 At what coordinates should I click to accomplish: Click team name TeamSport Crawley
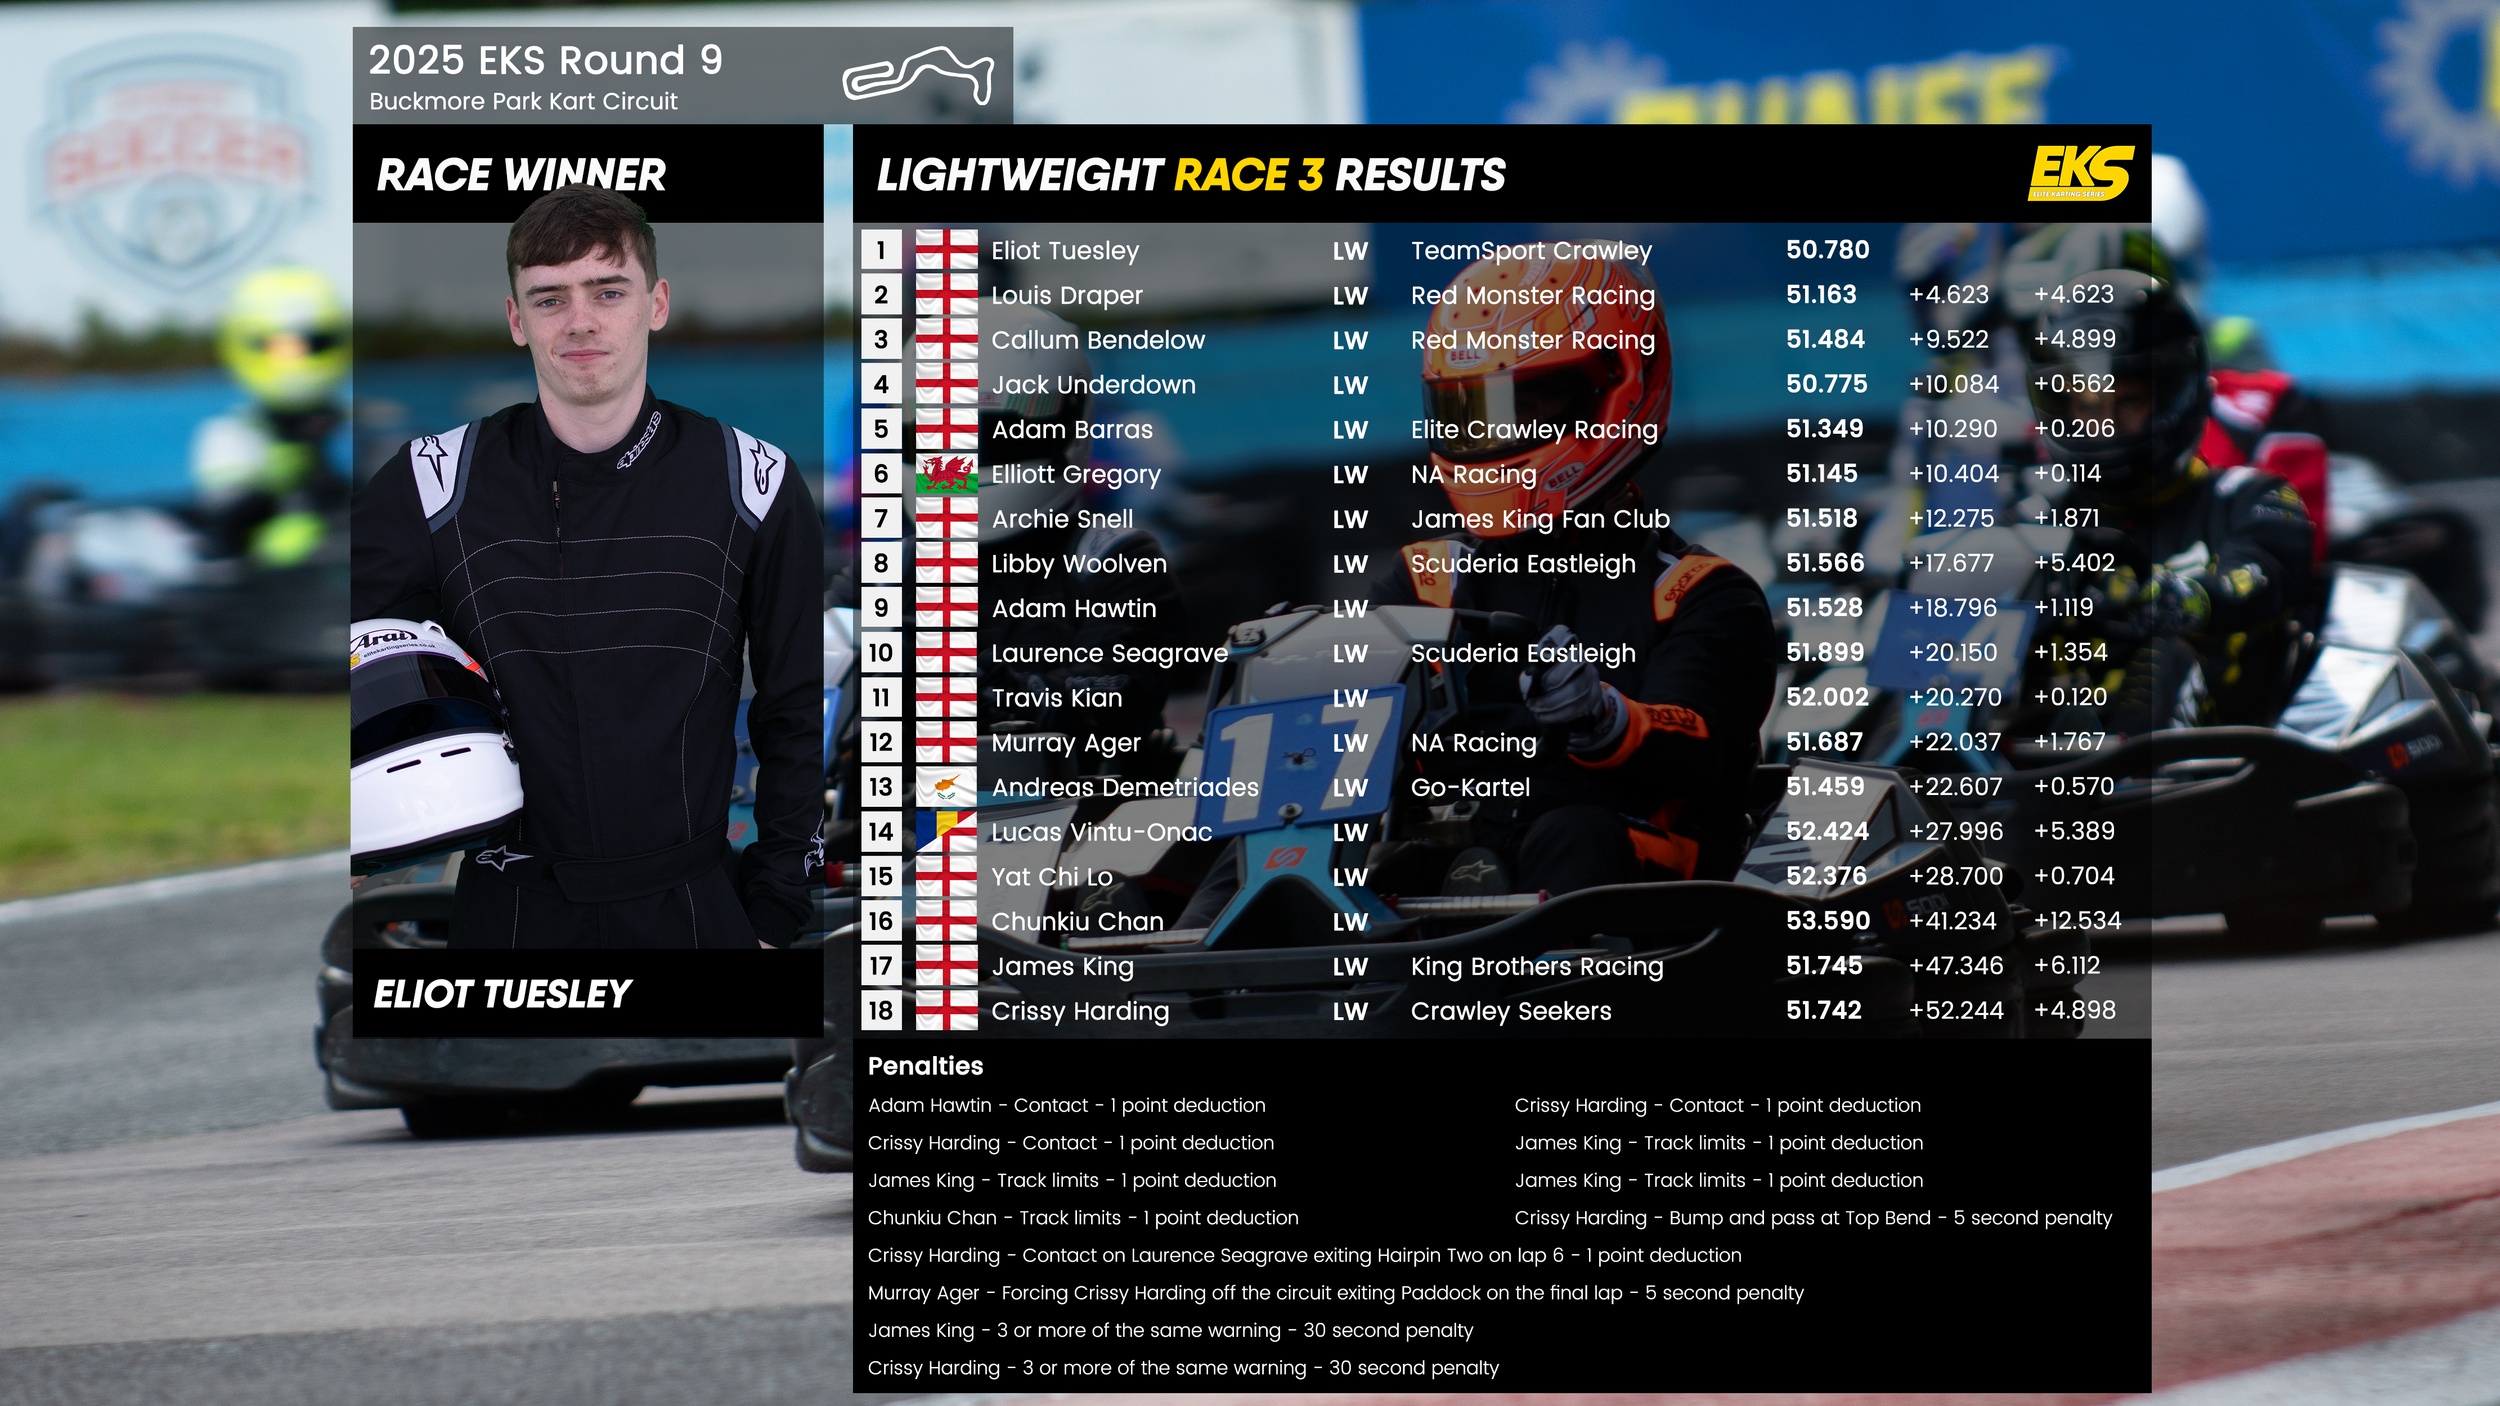pyautogui.click(x=1530, y=250)
